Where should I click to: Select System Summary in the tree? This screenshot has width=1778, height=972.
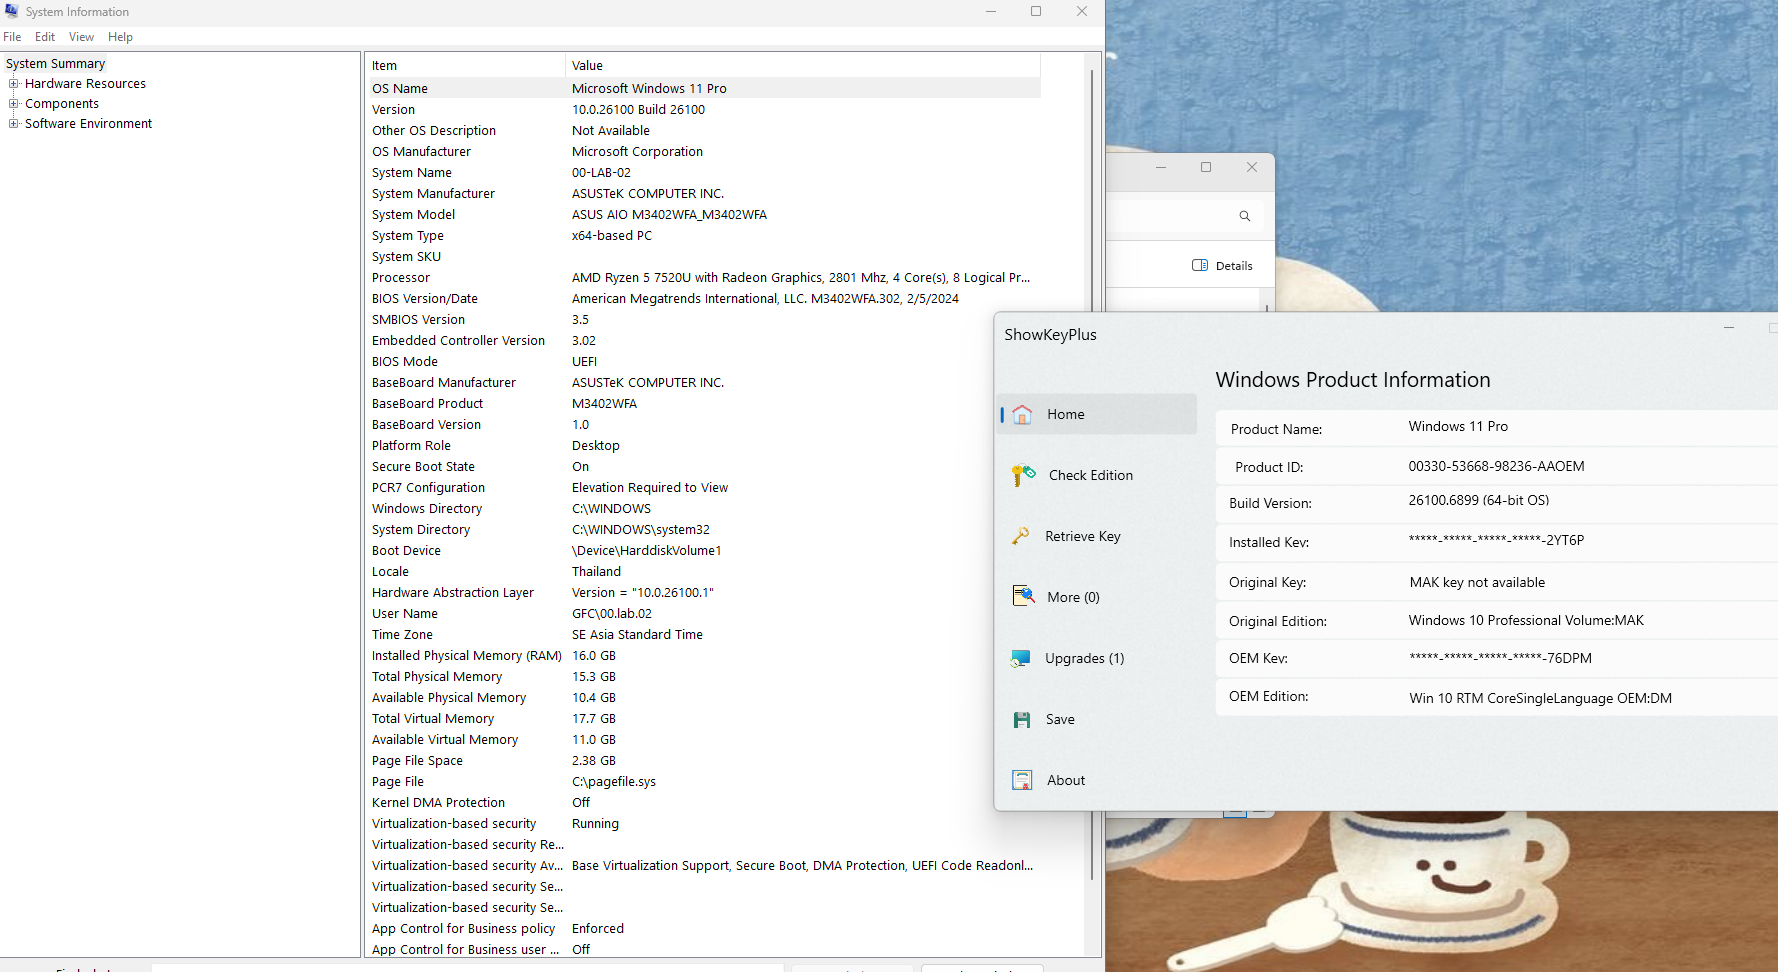click(55, 64)
